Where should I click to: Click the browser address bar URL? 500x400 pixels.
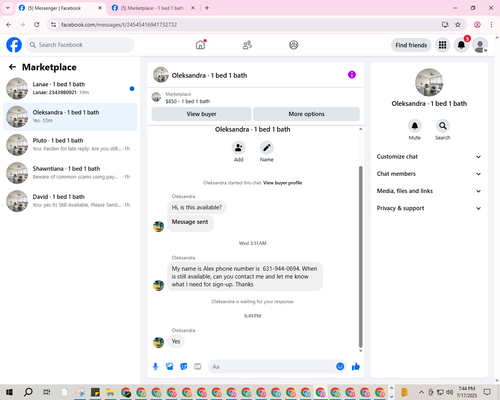[119, 25]
